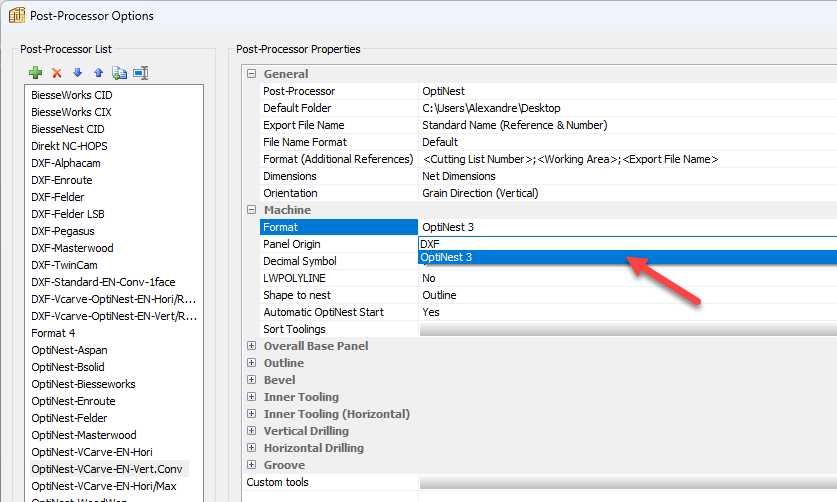Select Format 4 in the list
This screenshot has height=502, width=837.
pyautogui.click(x=53, y=333)
